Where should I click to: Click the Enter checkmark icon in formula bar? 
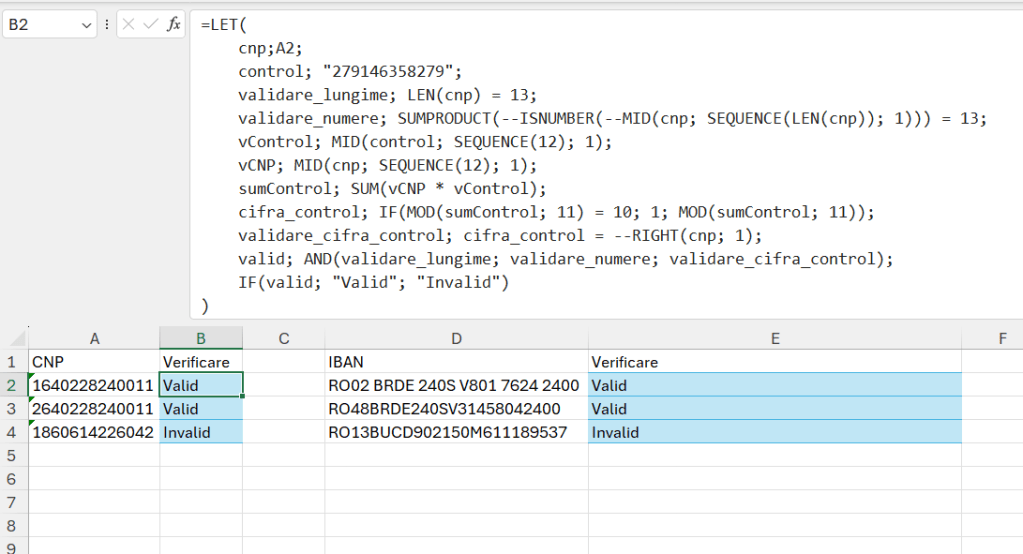click(151, 24)
